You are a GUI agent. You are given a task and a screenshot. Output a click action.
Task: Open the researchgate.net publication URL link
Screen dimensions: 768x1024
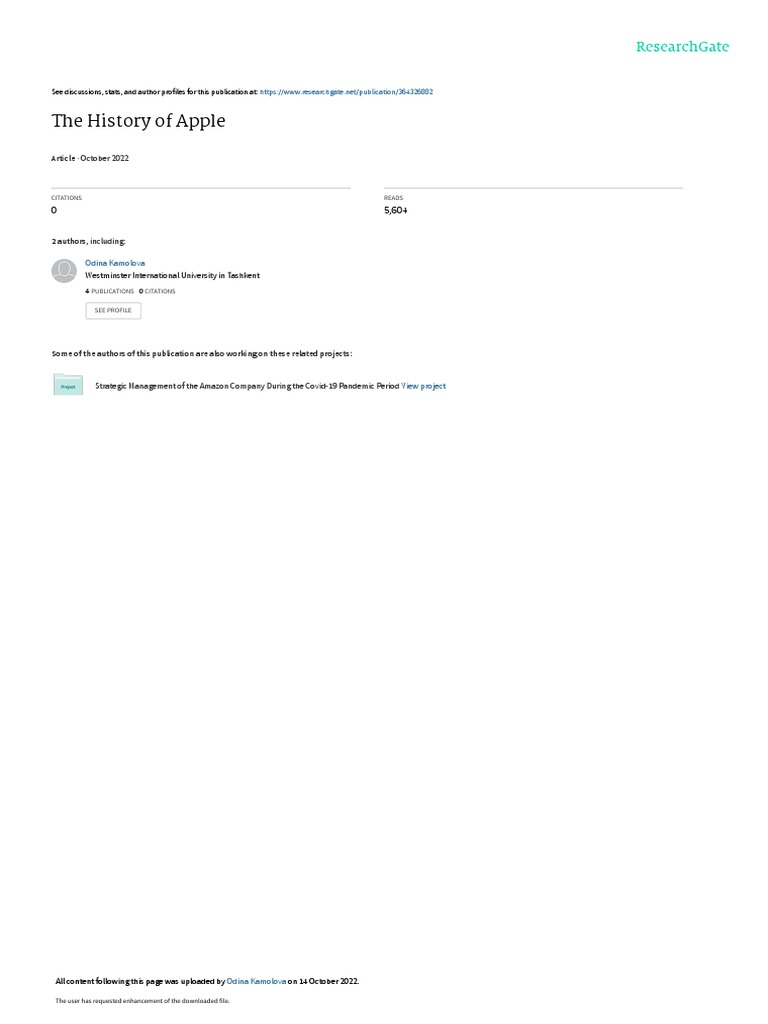tap(346, 92)
